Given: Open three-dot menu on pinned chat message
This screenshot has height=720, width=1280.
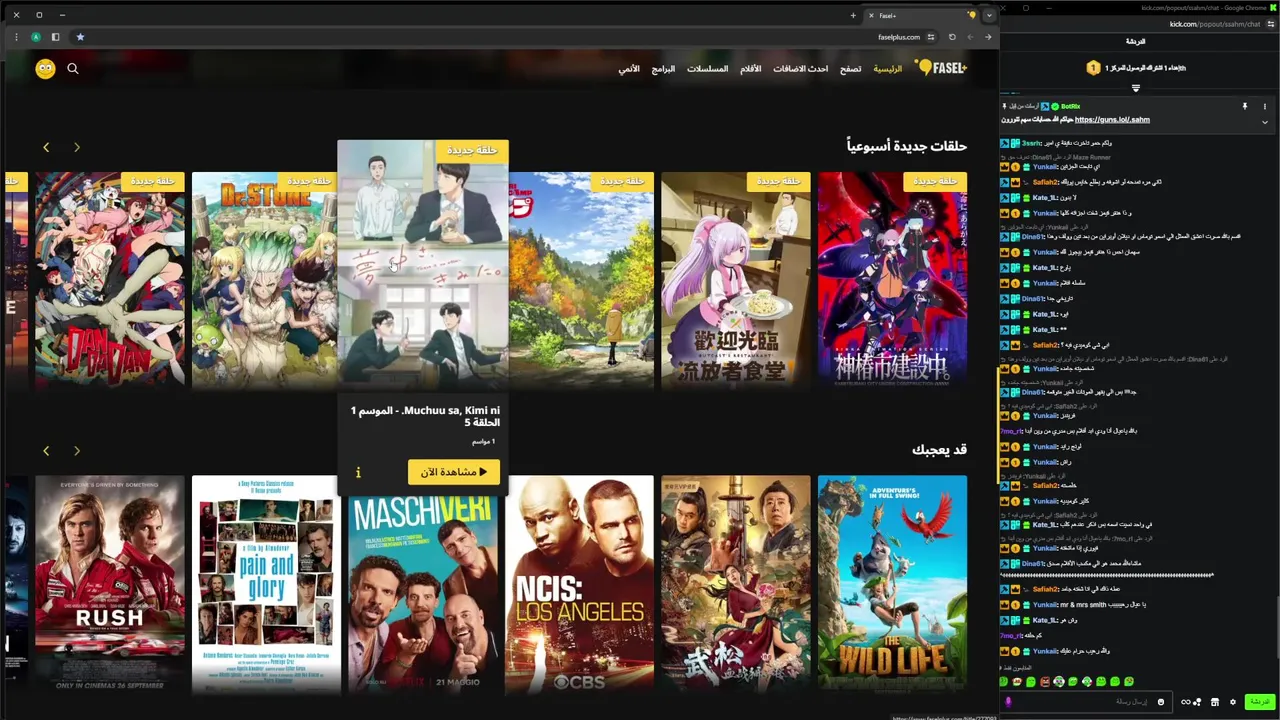Looking at the screenshot, I should 1264,106.
